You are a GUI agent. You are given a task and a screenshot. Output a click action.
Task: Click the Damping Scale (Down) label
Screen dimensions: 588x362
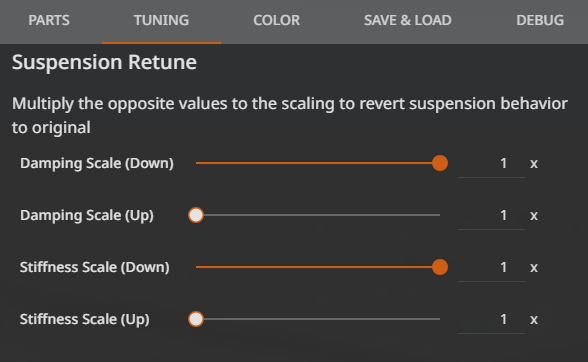(x=97, y=164)
